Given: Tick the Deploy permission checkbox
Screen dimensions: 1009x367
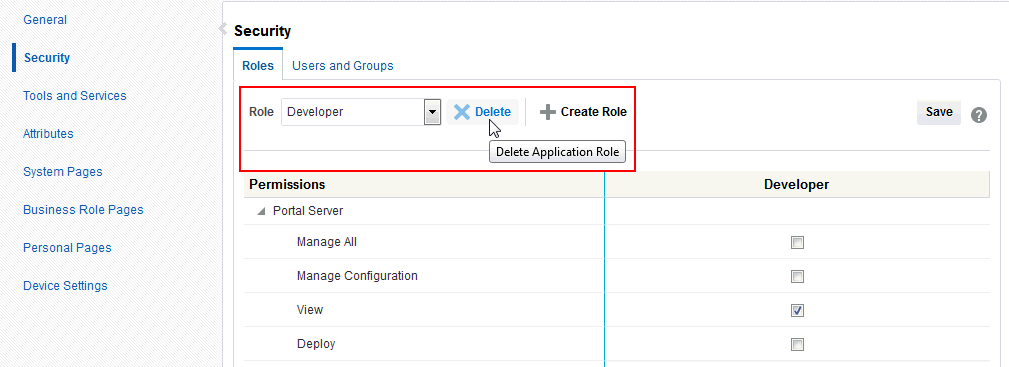Looking at the screenshot, I should click(797, 344).
